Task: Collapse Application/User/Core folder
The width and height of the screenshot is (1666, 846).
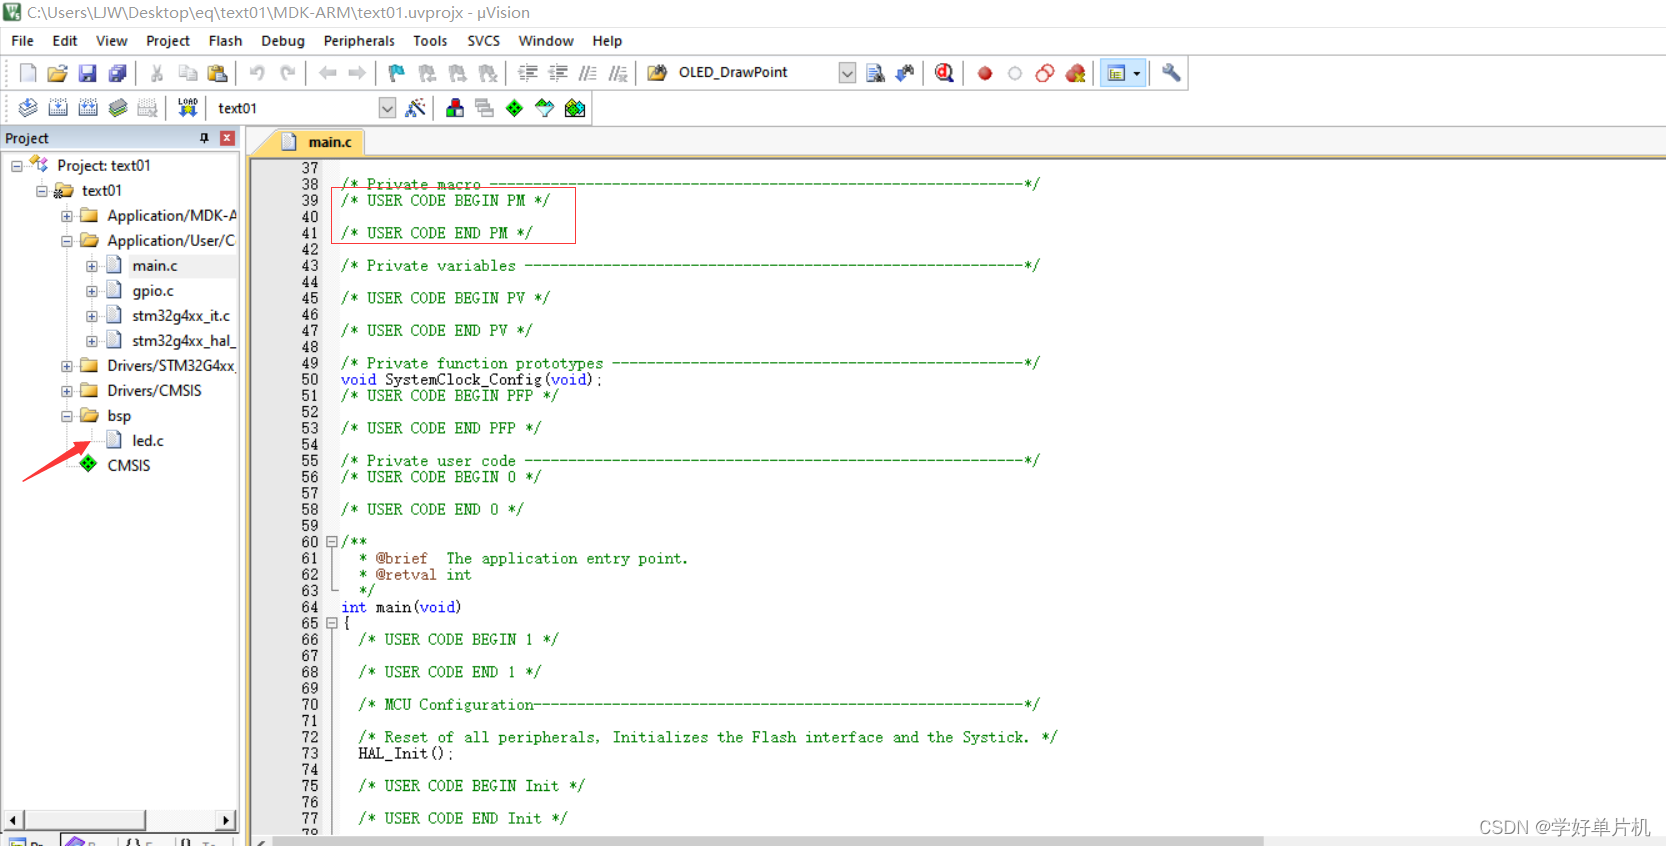Action: [x=67, y=241]
